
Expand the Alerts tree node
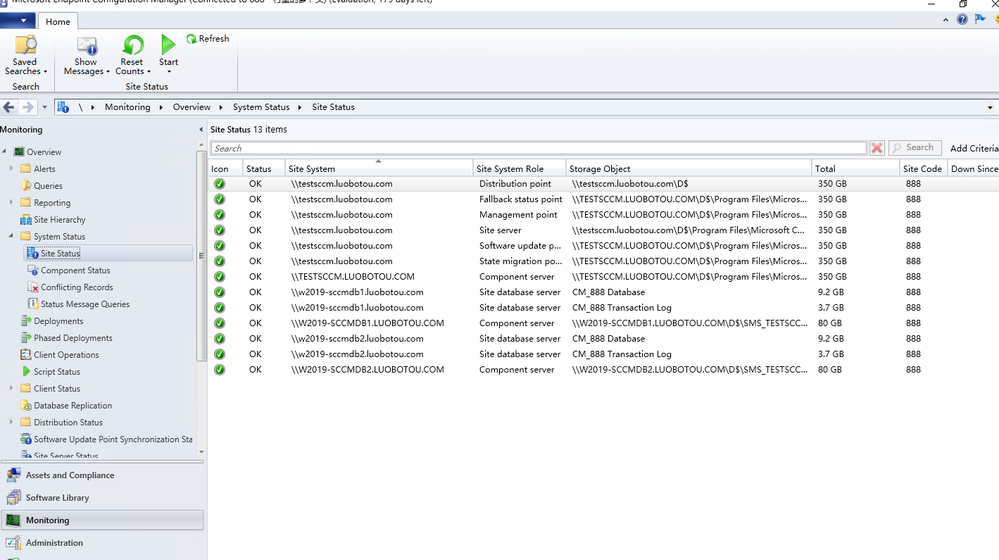[11, 169]
